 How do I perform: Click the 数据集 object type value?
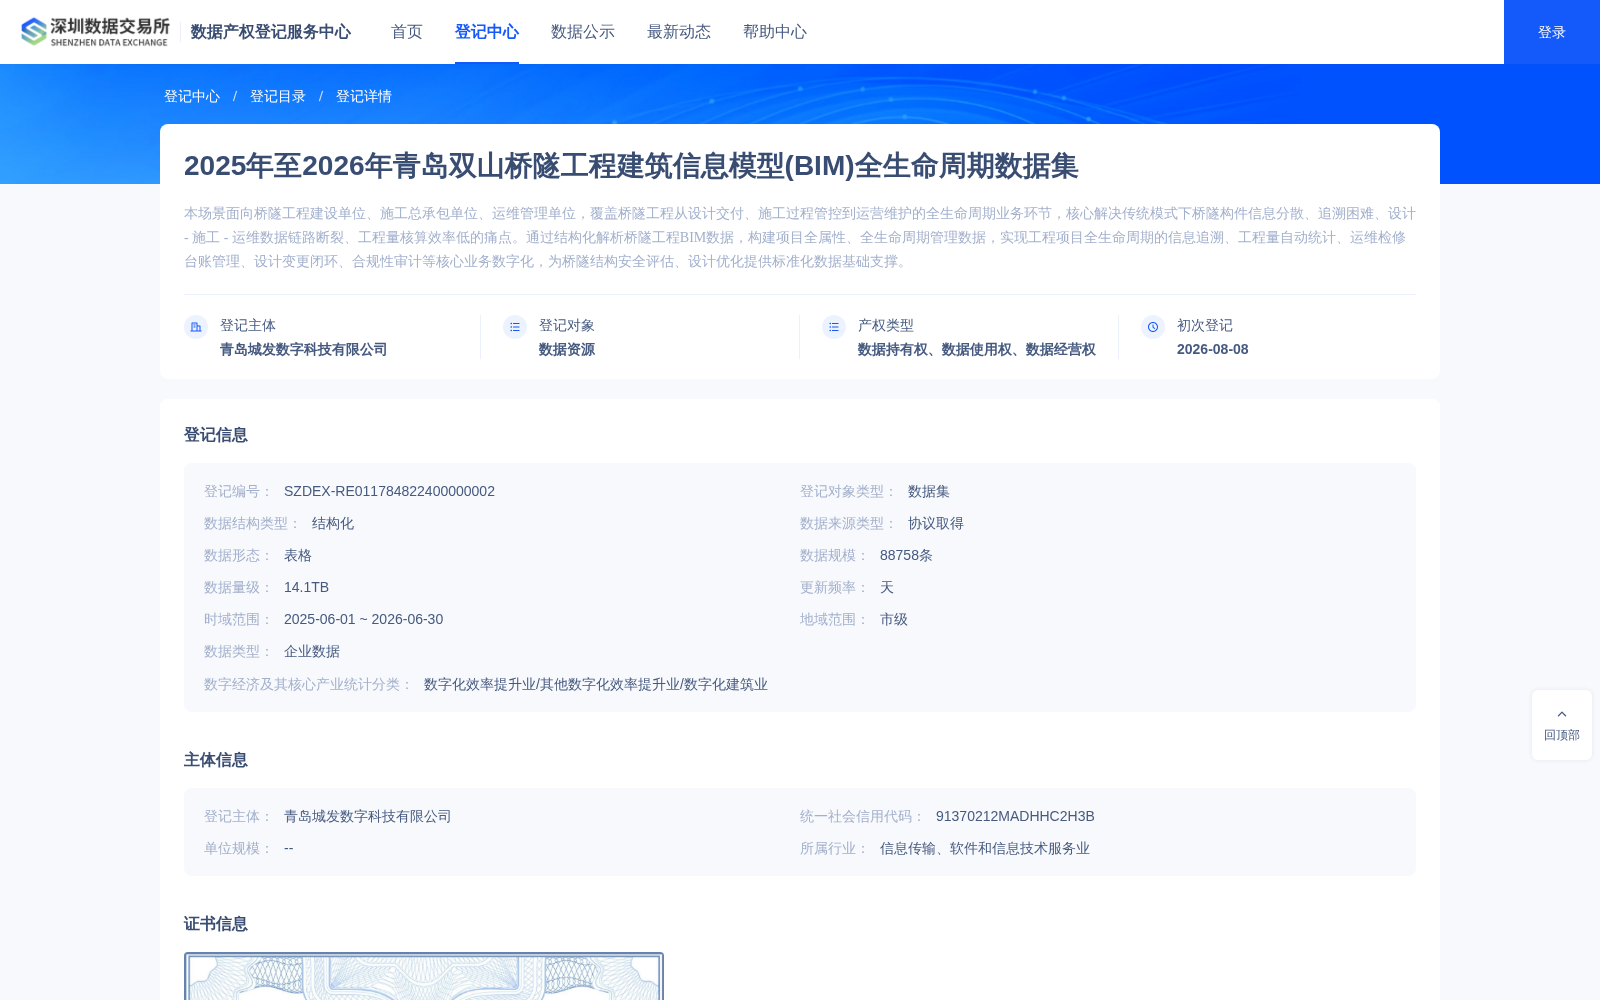pyautogui.click(x=929, y=491)
